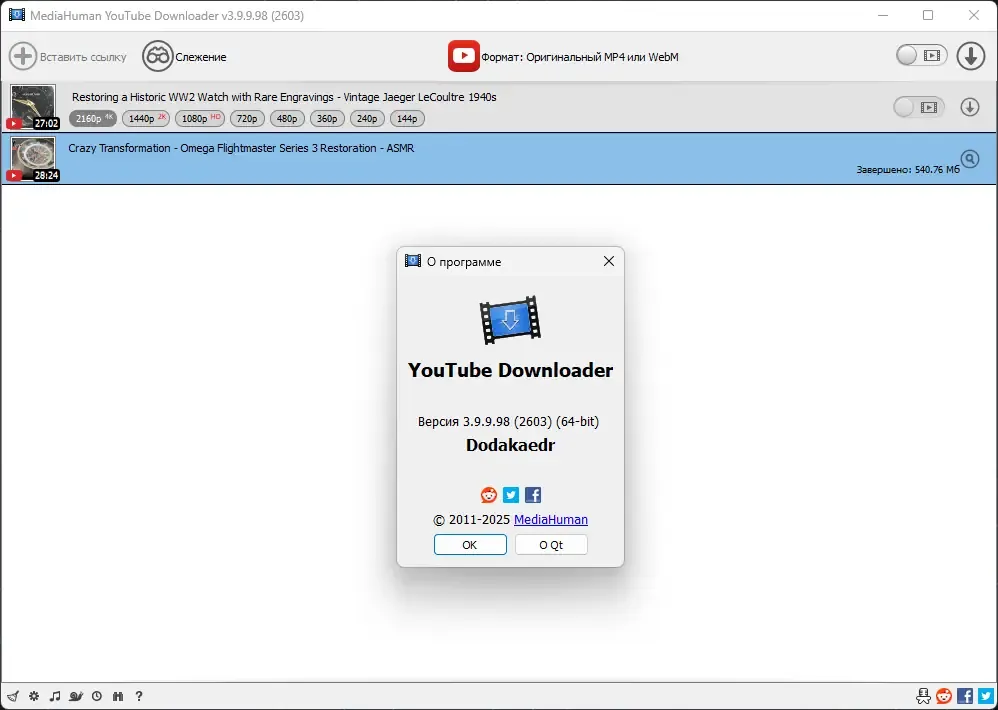This screenshot has width=998, height=710.
Task: Open the MediaHuman link in About dialog
Action: tap(551, 519)
